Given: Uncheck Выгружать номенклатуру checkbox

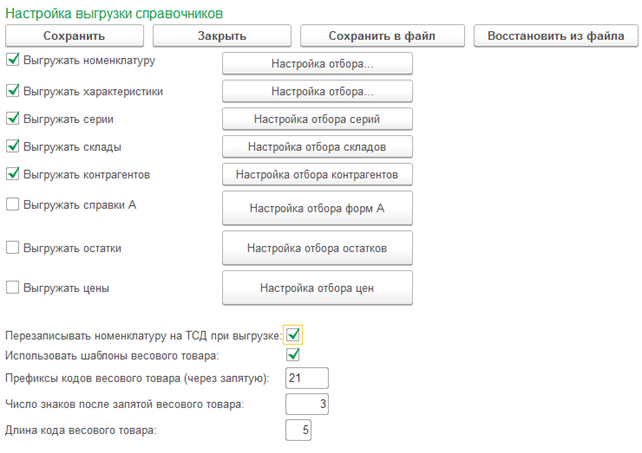Looking at the screenshot, I should (x=13, y=60).
